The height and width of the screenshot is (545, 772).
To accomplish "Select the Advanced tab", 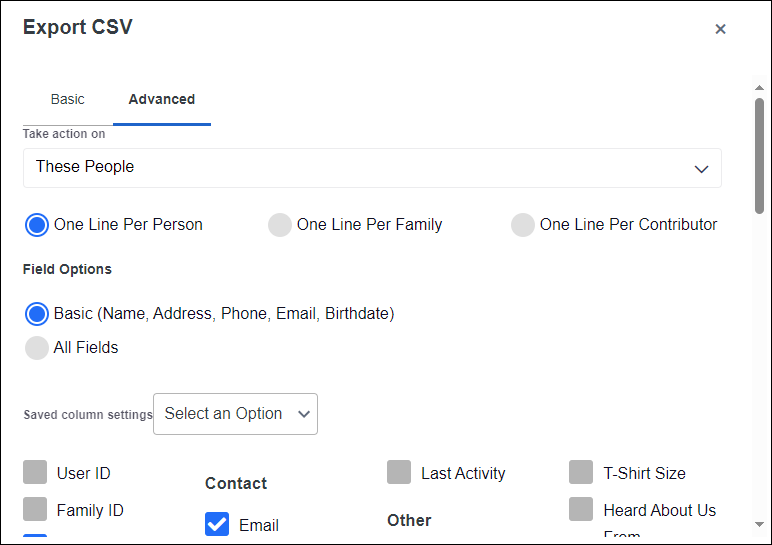I will tap(161, 99).
